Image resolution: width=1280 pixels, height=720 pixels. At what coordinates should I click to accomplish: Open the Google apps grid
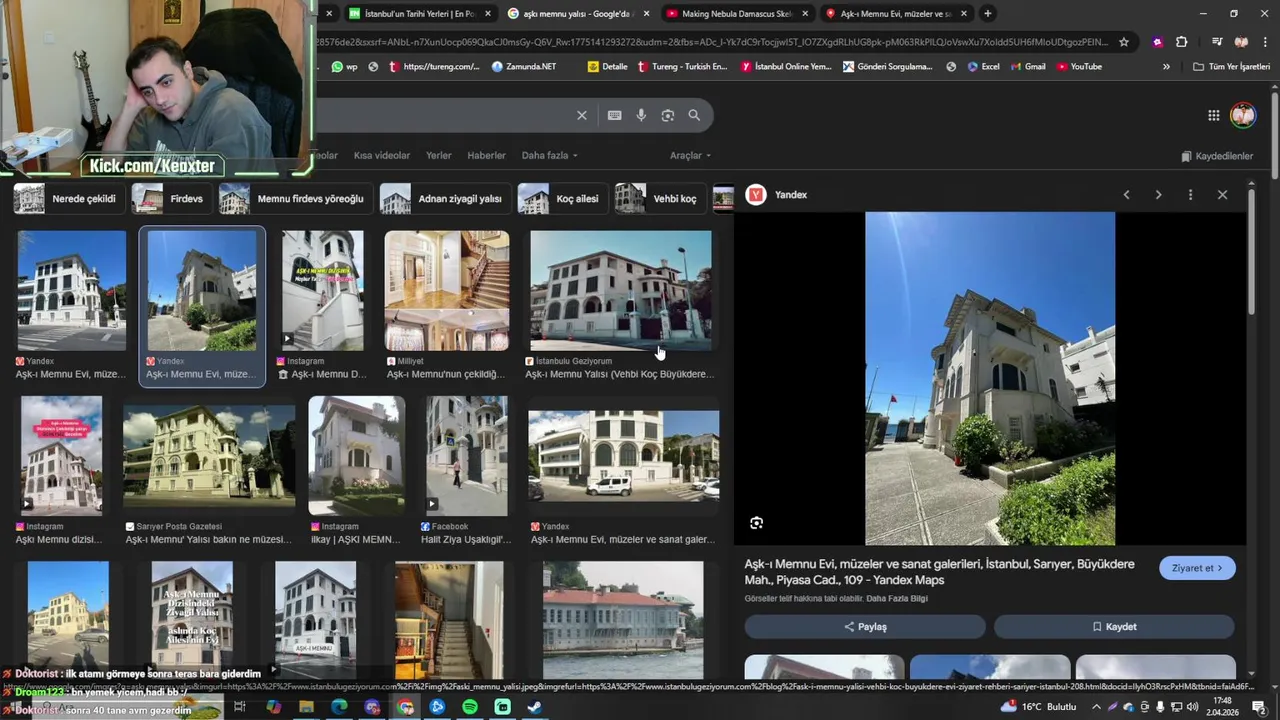pos(1213,115)
